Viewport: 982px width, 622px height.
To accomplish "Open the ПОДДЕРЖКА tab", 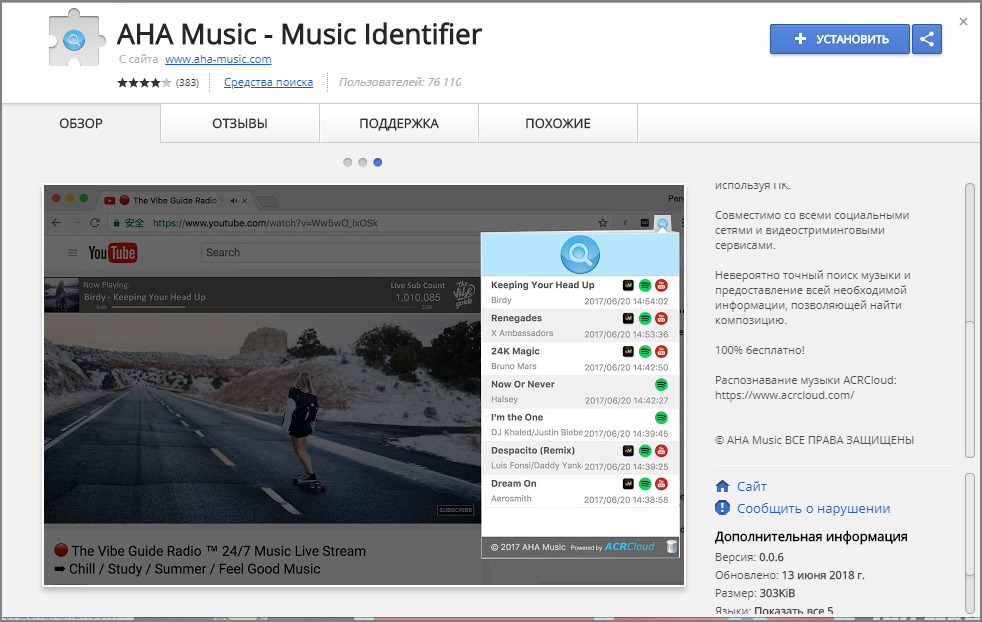I will 399,123.
